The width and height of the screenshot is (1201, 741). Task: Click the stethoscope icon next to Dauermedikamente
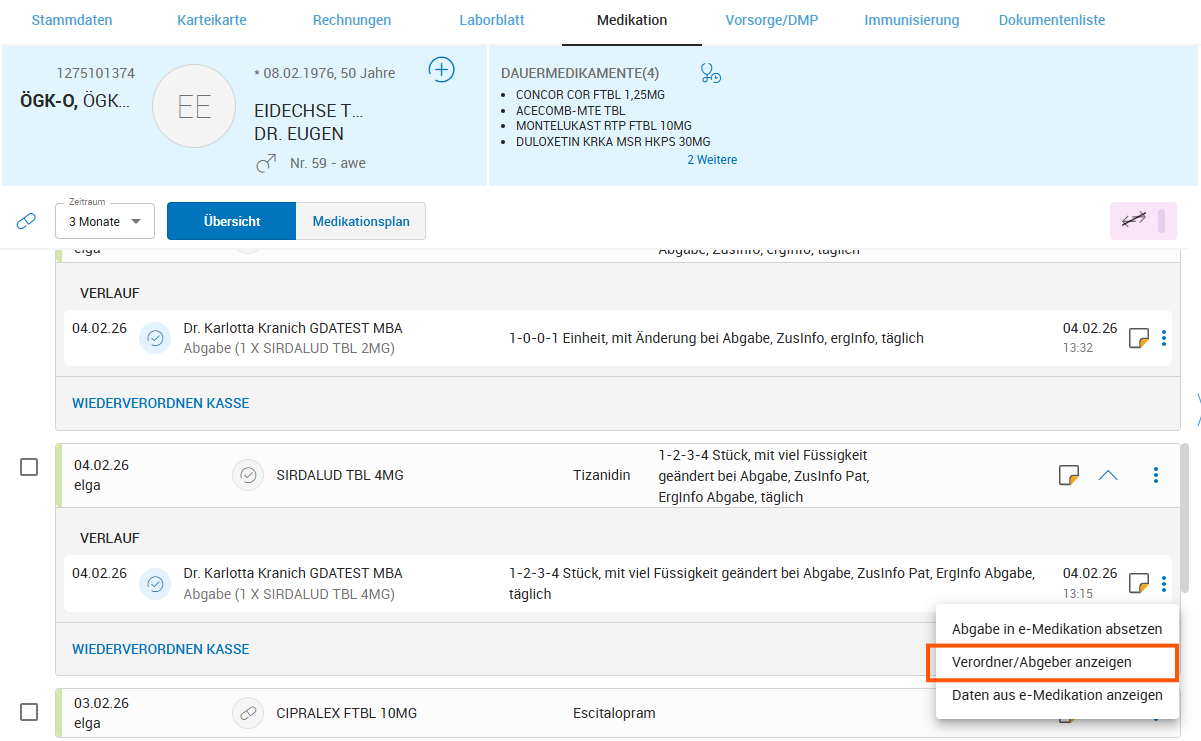(x=710, y=73)
